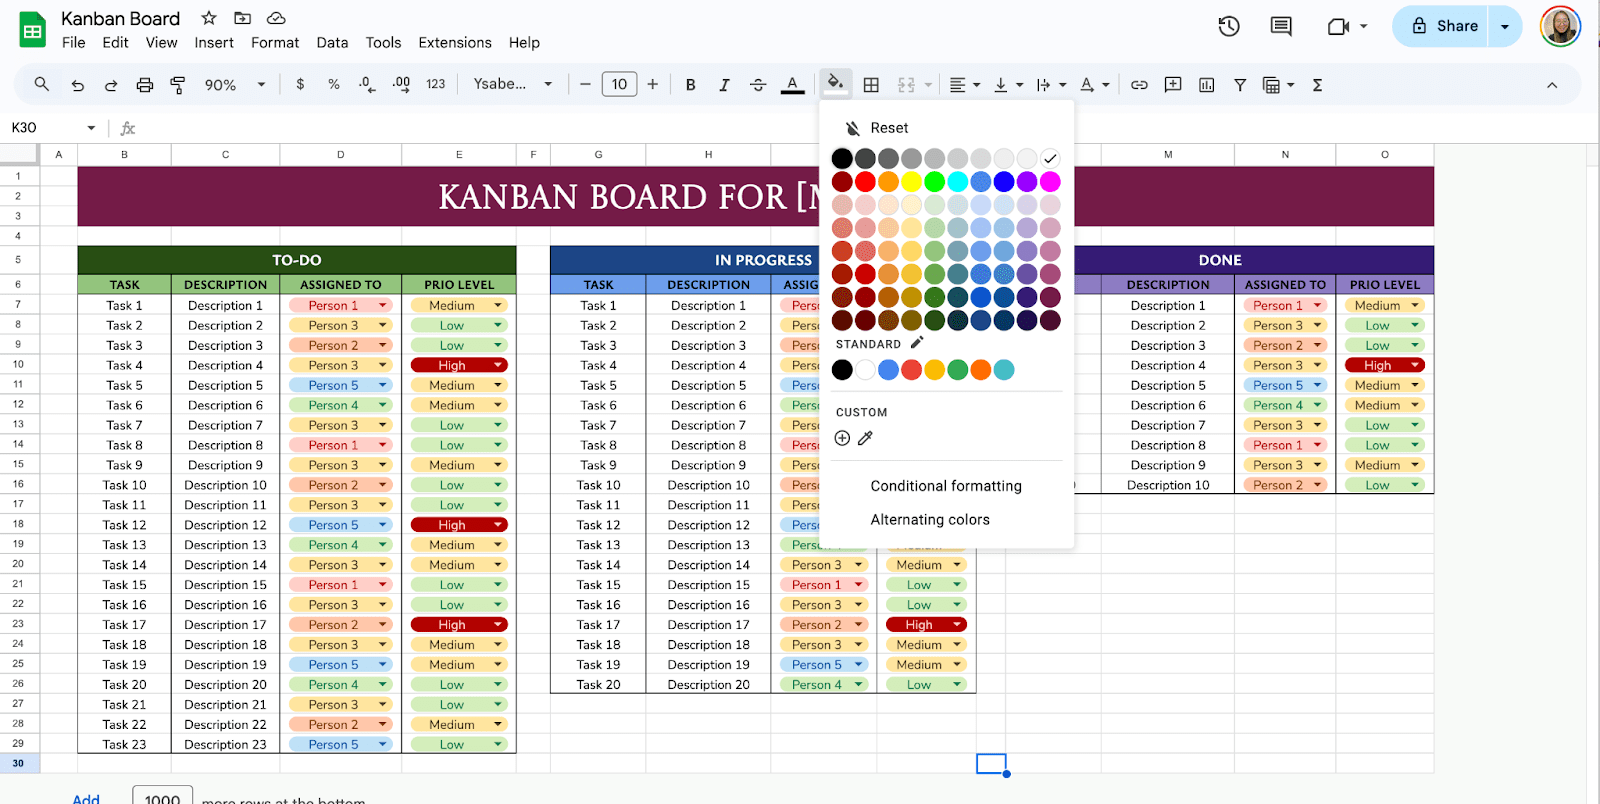Open version history clock icon
Viewport: 1600px width, 804px height.
[1229, 27]
